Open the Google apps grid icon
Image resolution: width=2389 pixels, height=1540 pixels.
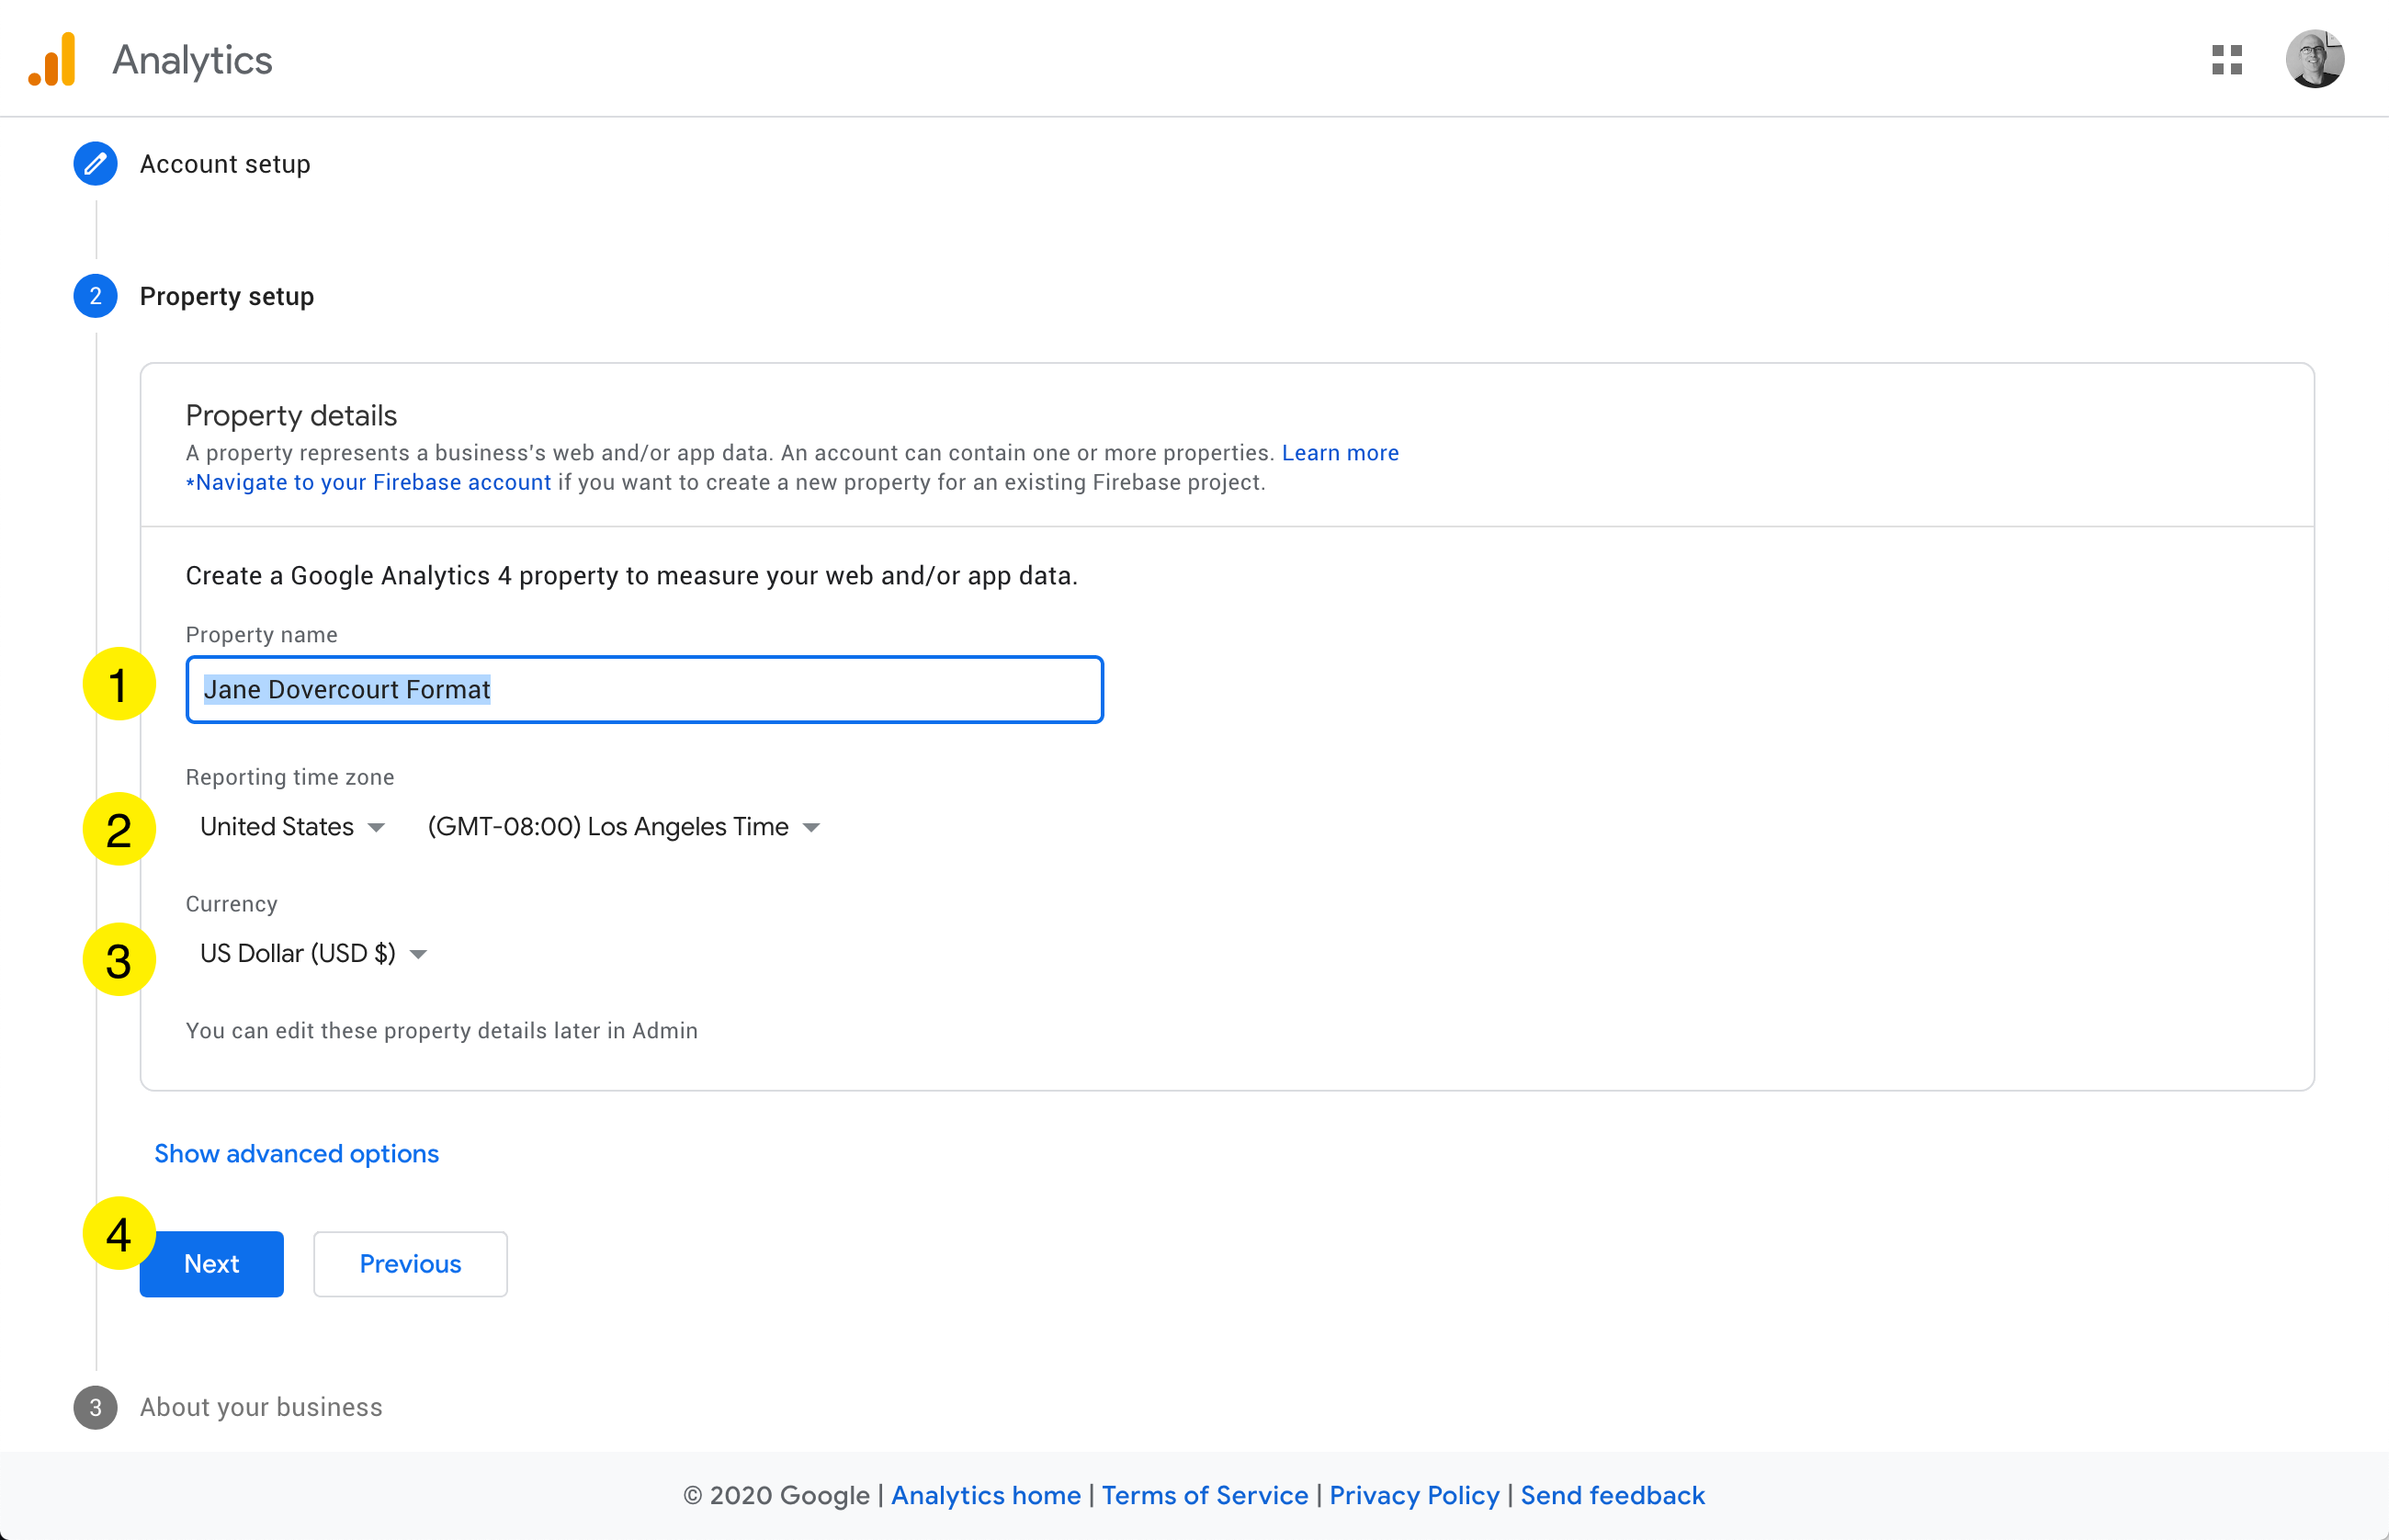pos(2226,60)
